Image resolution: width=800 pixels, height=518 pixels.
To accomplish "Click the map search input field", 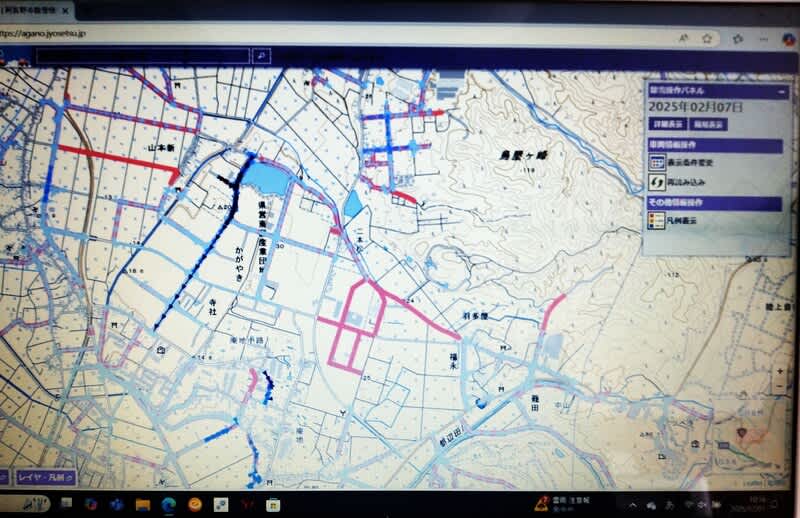I will 143,56.
